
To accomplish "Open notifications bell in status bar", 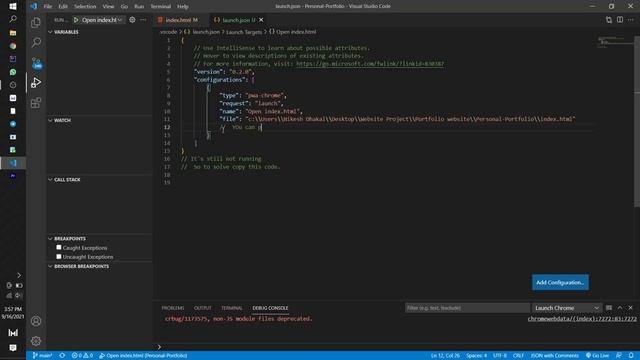I will (x=631, y=356).
